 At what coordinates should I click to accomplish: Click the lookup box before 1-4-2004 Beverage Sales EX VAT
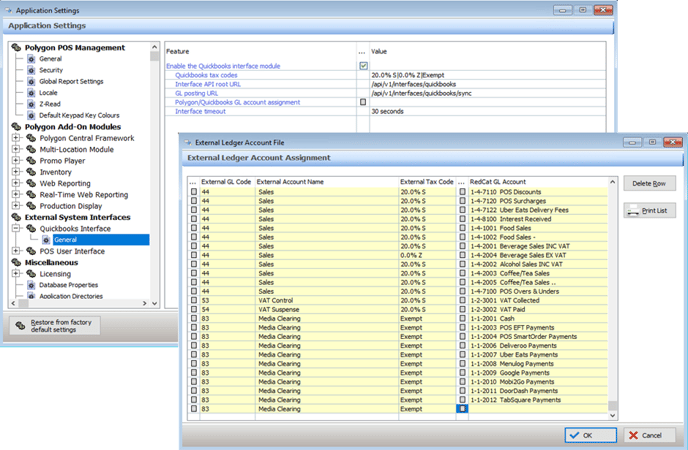[462, 255]
